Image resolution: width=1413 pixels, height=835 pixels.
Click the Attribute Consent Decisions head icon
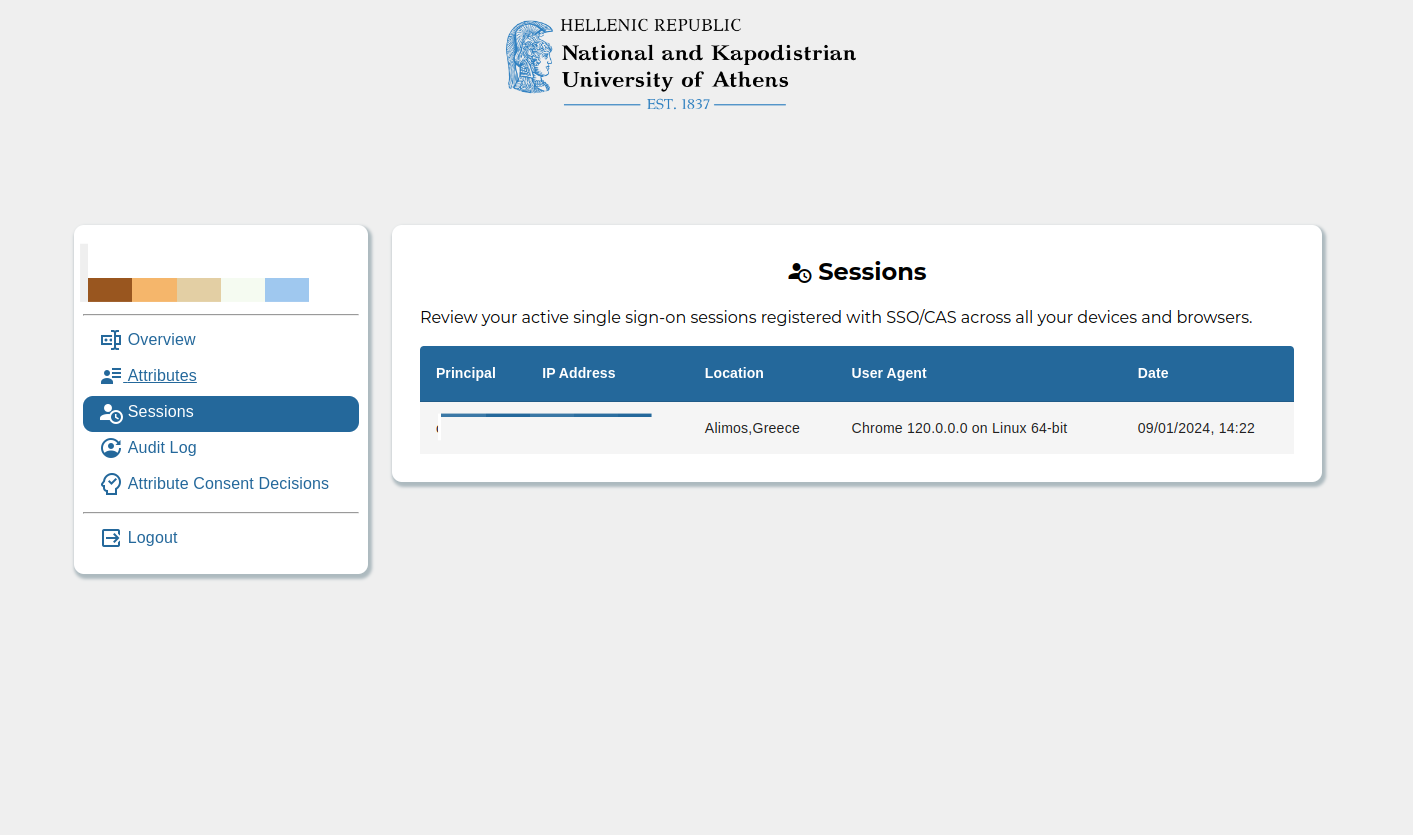(111, 484)
